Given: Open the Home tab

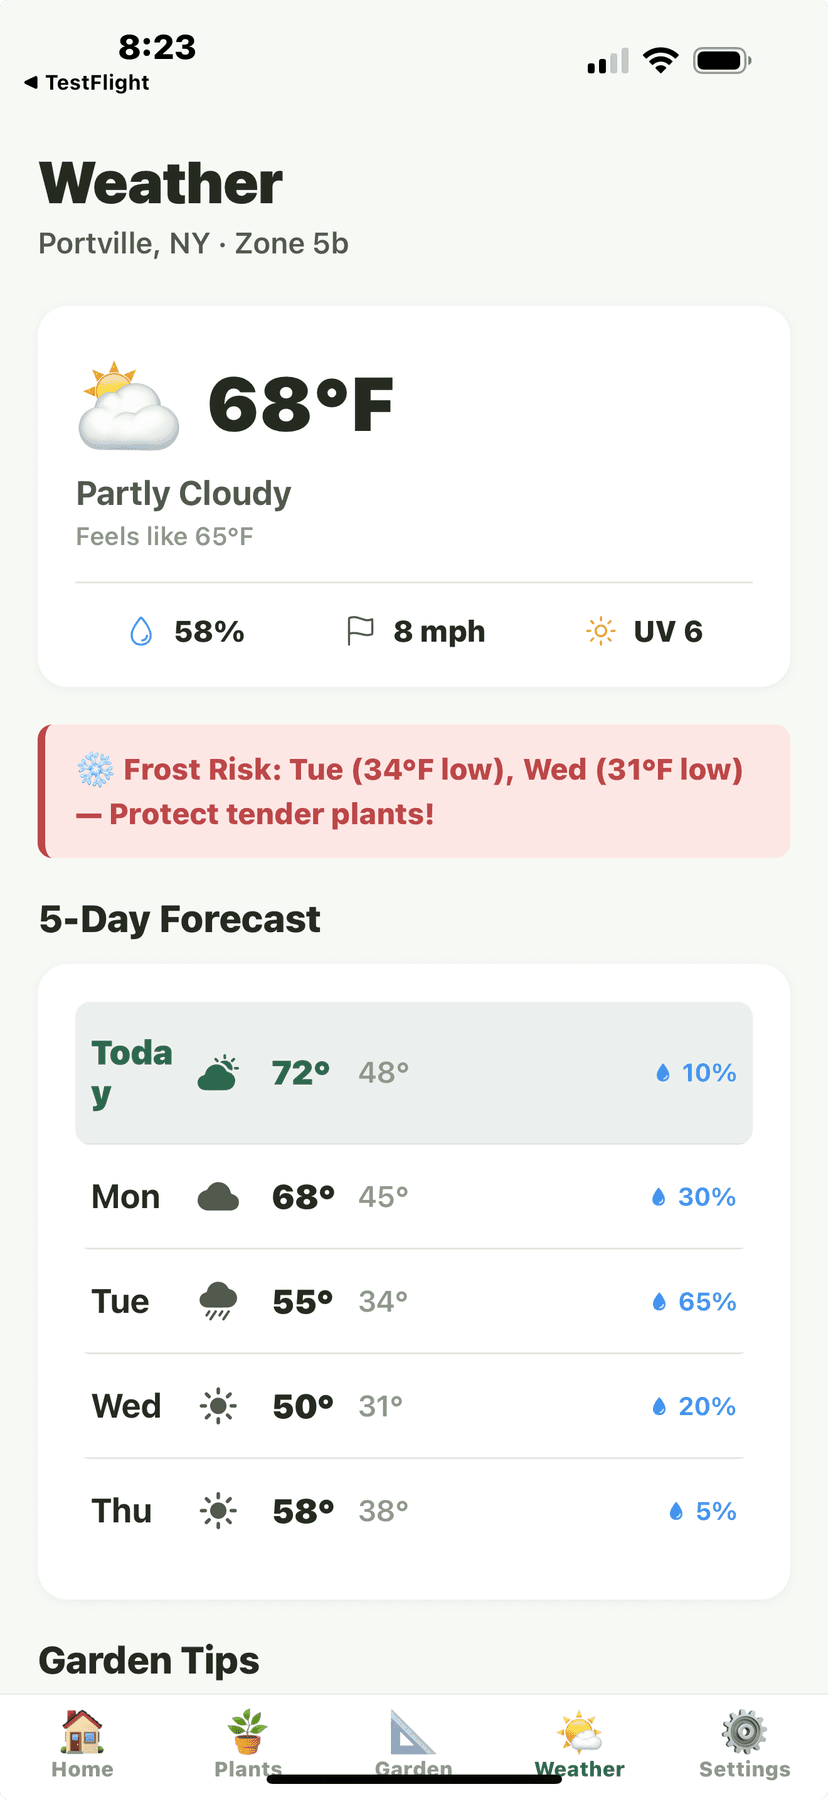Looking at the screenshot, I should click(x=82, y=1745).
